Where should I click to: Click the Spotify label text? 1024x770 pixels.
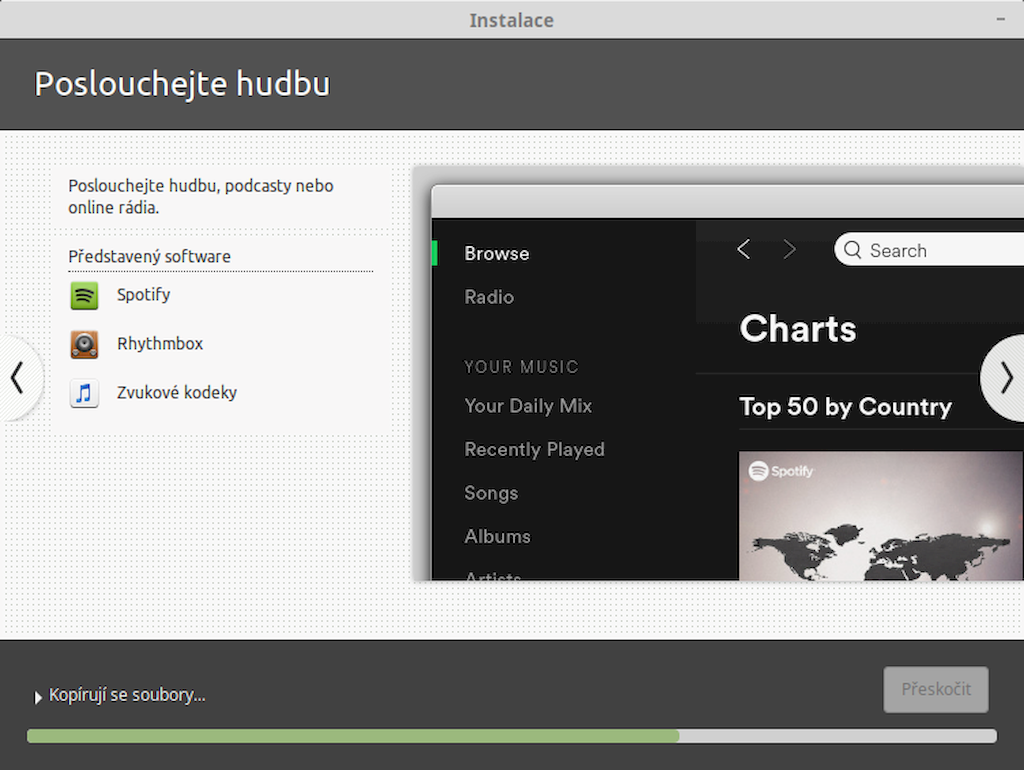coord(144,295)
